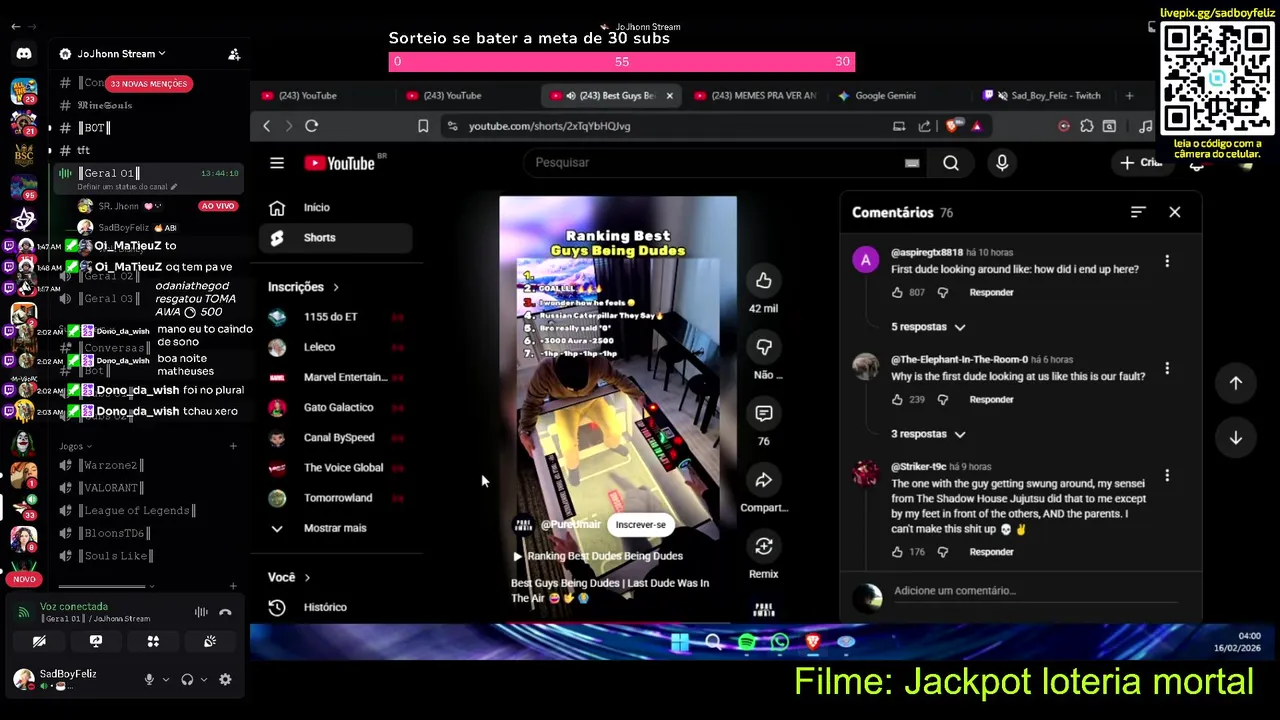Screen dimensions: 1280x720
Task: Select Shorts in YouTube sidebar
Action: [x=336, y=238]
